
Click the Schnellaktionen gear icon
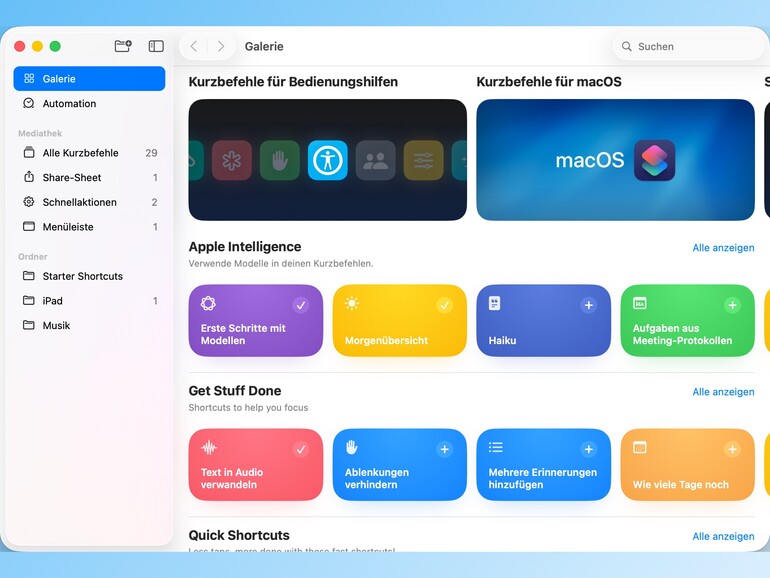(x=29, y=202)
